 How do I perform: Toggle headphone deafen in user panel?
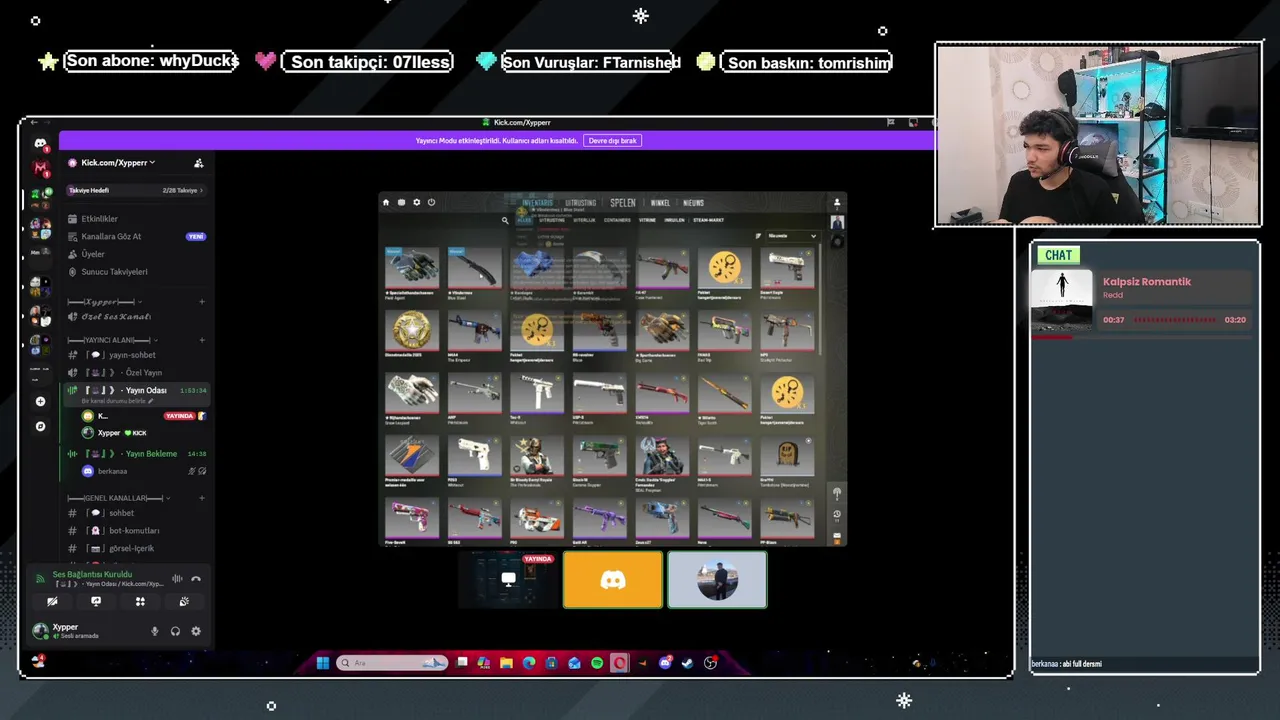pyautogui.click(x=175, y=631)
